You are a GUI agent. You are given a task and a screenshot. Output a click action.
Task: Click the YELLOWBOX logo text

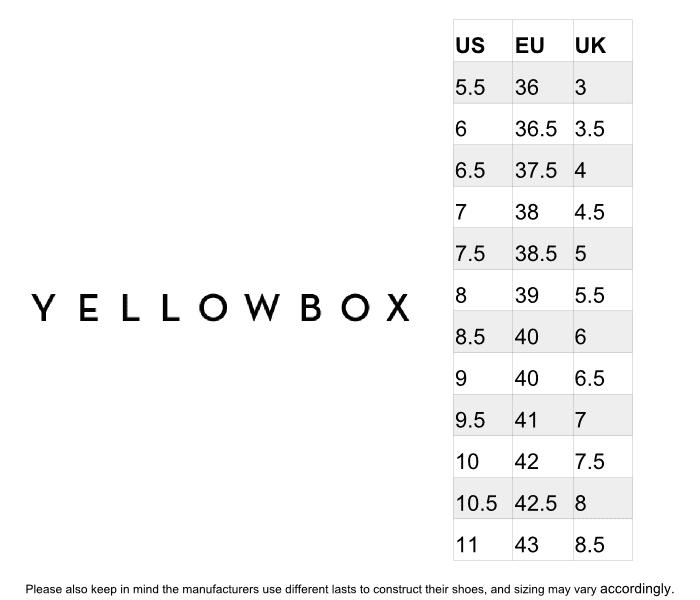coord(220,308)
